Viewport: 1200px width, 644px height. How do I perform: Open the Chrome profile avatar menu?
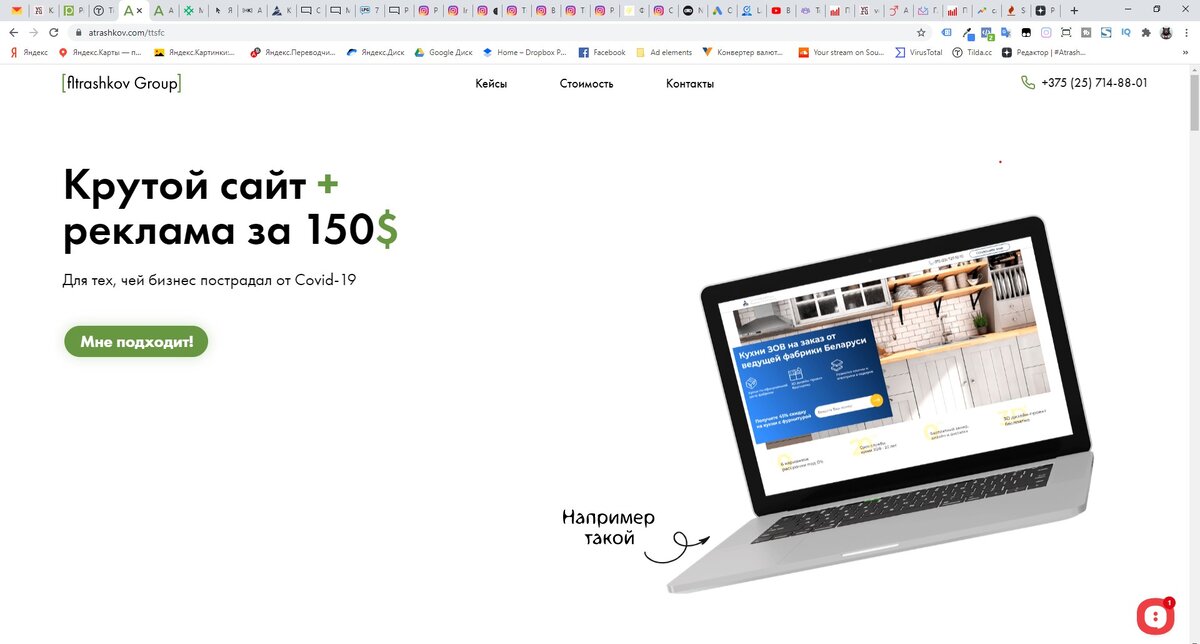tap(1166, 32)
